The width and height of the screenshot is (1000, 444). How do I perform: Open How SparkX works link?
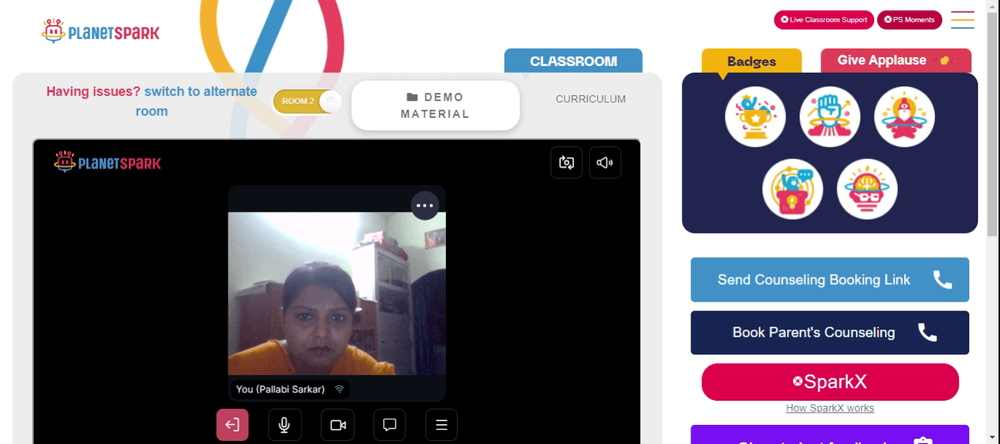(x=830, y=408)
